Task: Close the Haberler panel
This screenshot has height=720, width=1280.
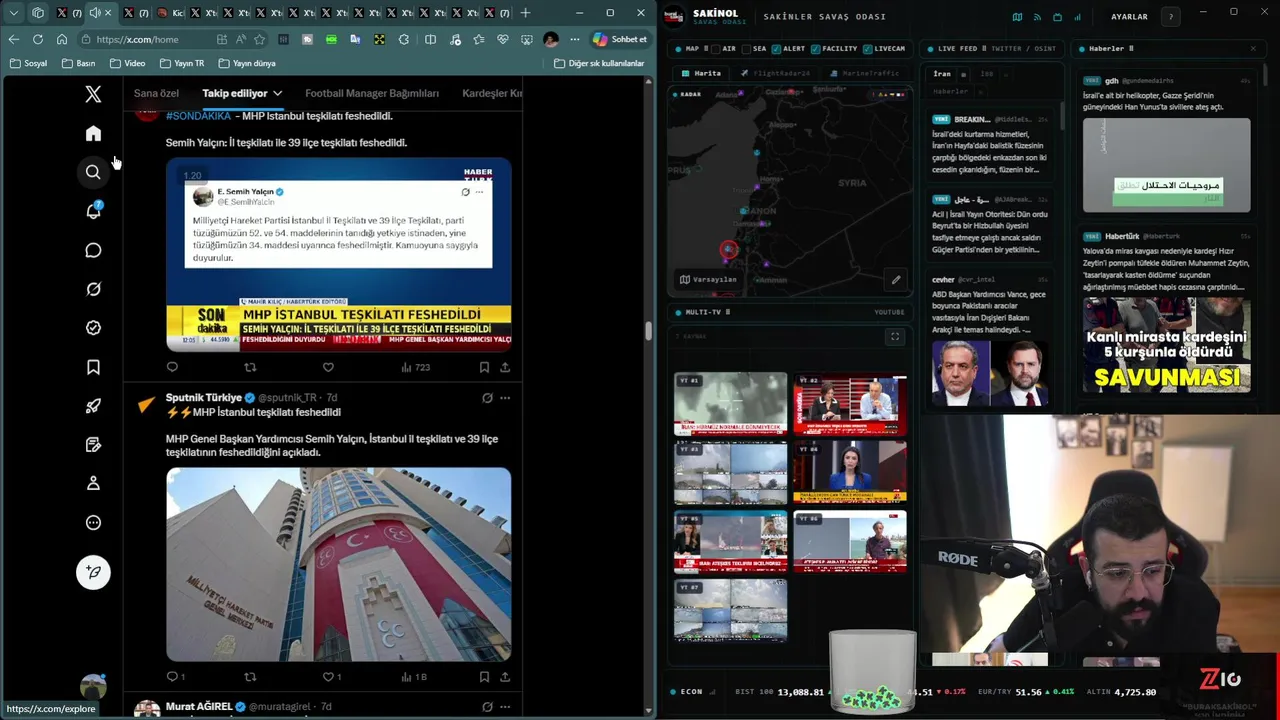Action: pyautogui.click(x=1253, y=48)
